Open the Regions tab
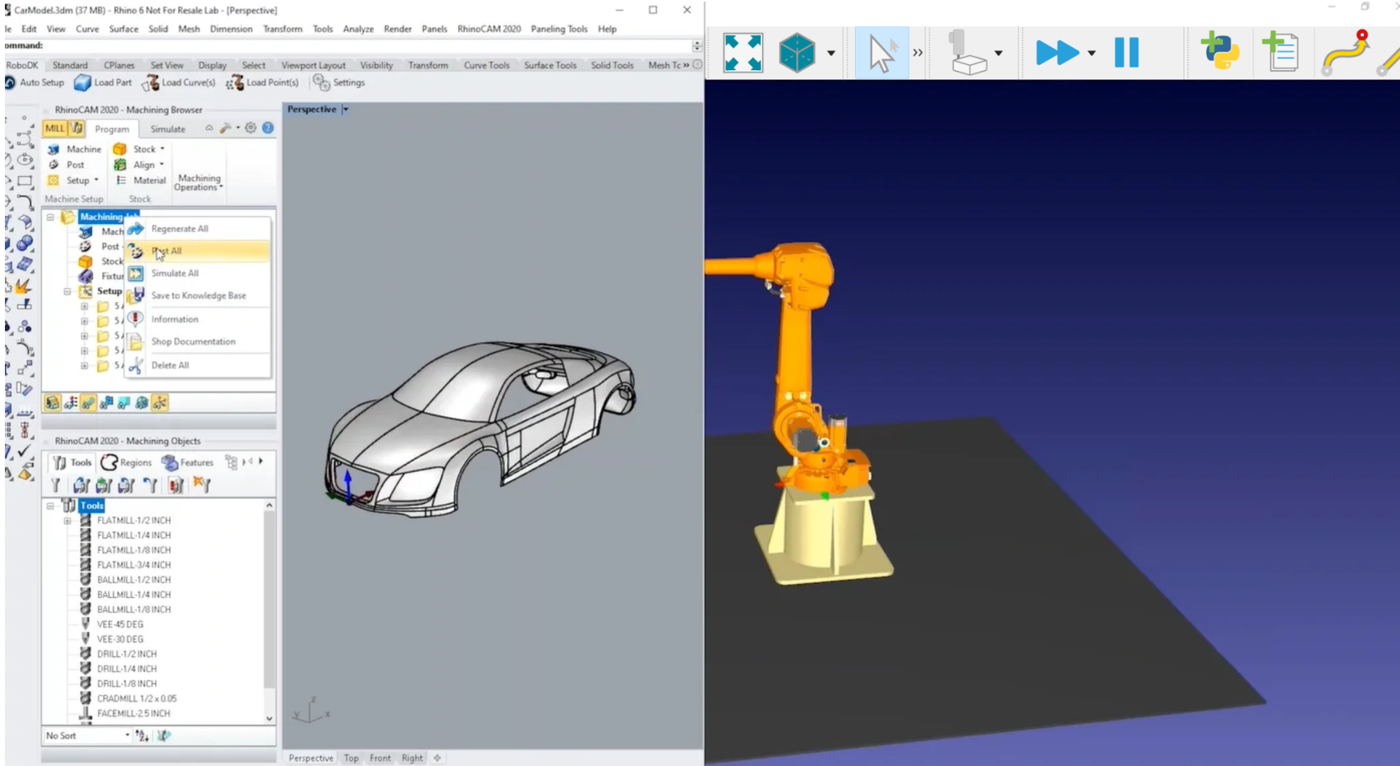1400x766 pixels. click(x=126, y=462)
